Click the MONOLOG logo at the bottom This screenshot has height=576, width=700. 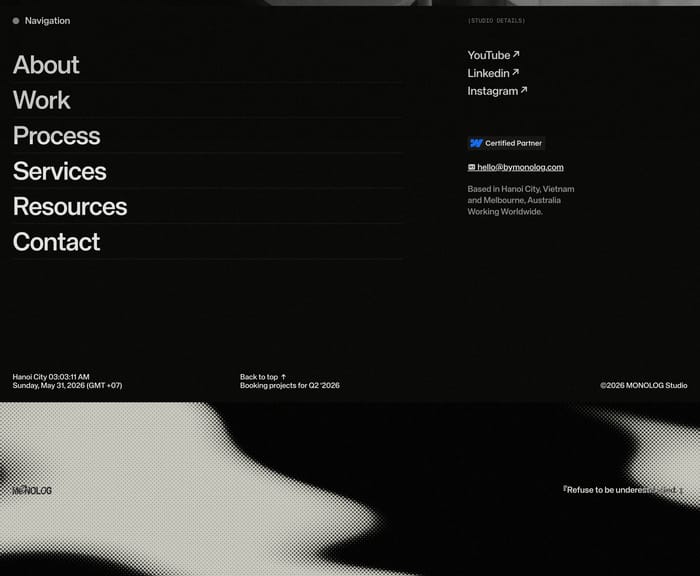tap(32, 490)
